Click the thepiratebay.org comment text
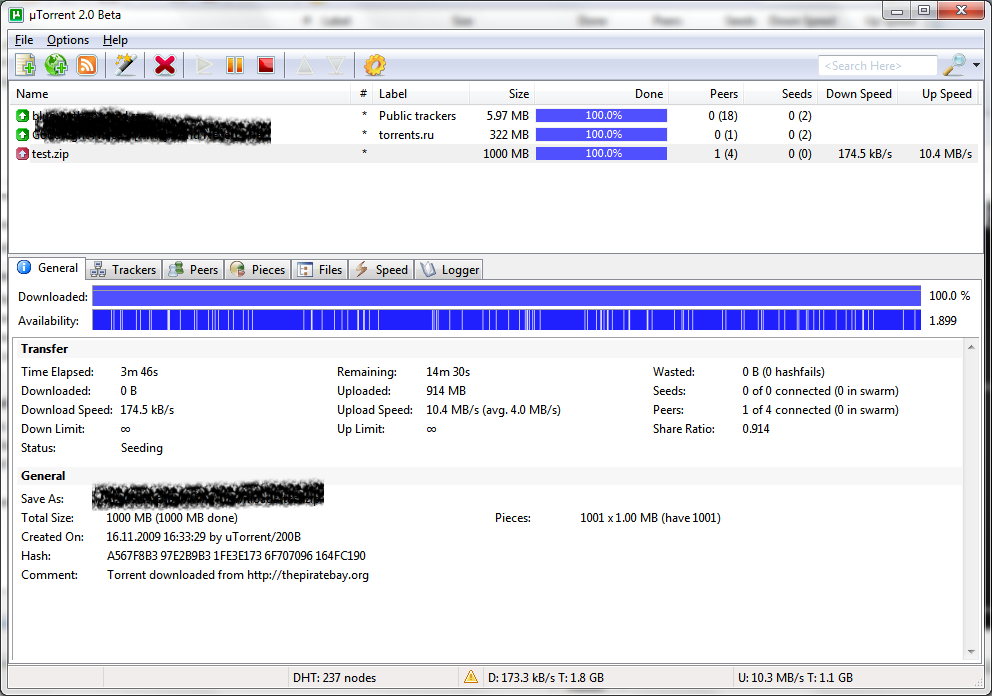This screenshot has width=992, height=696. tap(238, 575)
